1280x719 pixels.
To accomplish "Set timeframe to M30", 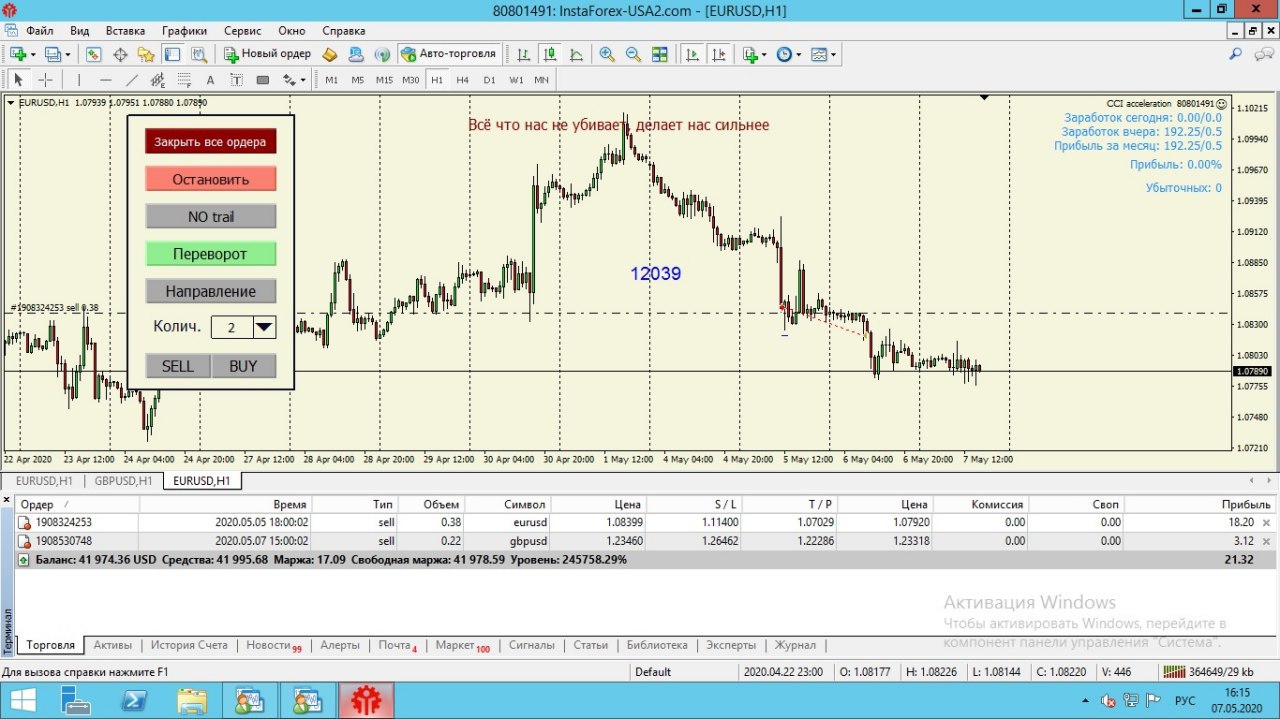I will (410, 80).
